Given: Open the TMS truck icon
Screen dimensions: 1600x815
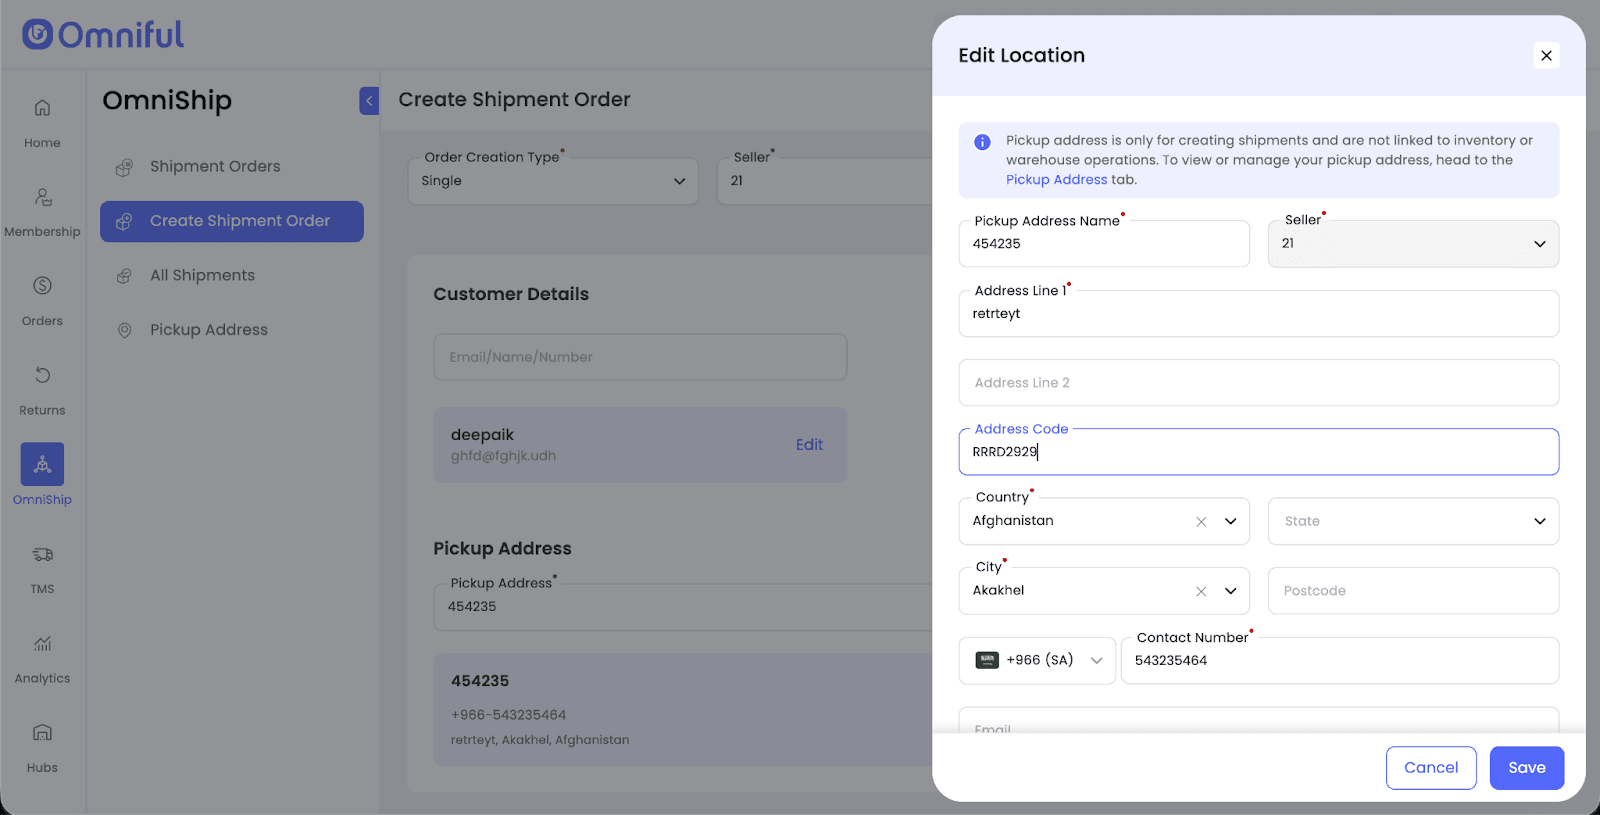Looking at the screenshot, I should point(42,554).
